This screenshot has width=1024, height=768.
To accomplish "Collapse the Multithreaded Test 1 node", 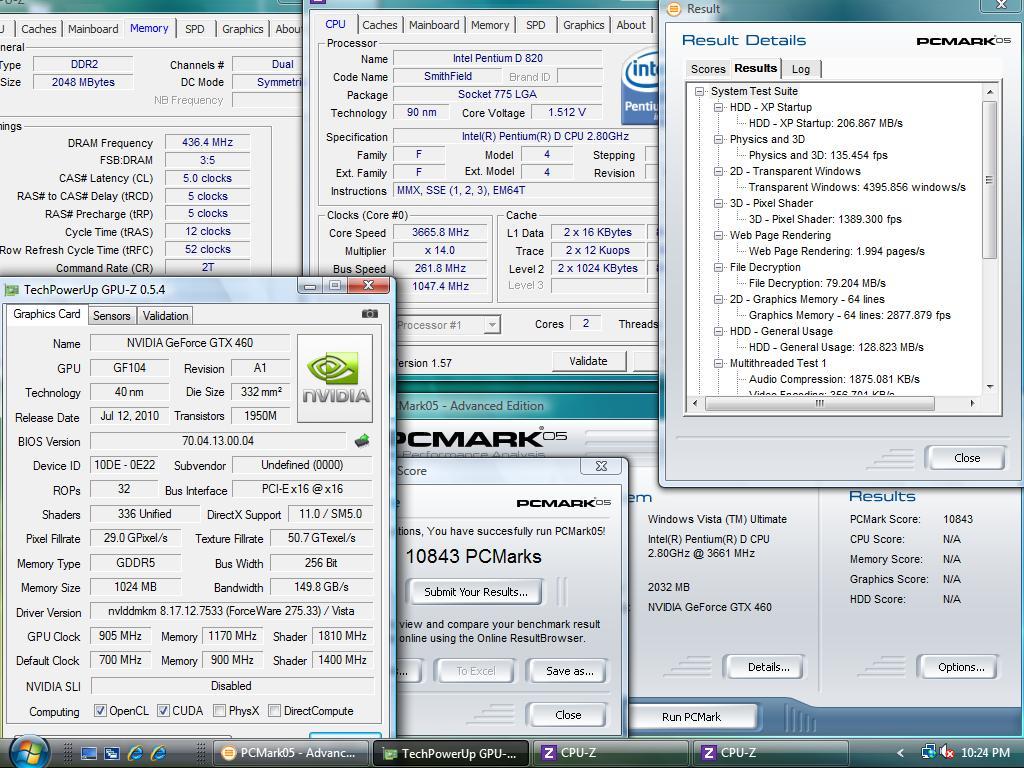I will click(718, 363).
